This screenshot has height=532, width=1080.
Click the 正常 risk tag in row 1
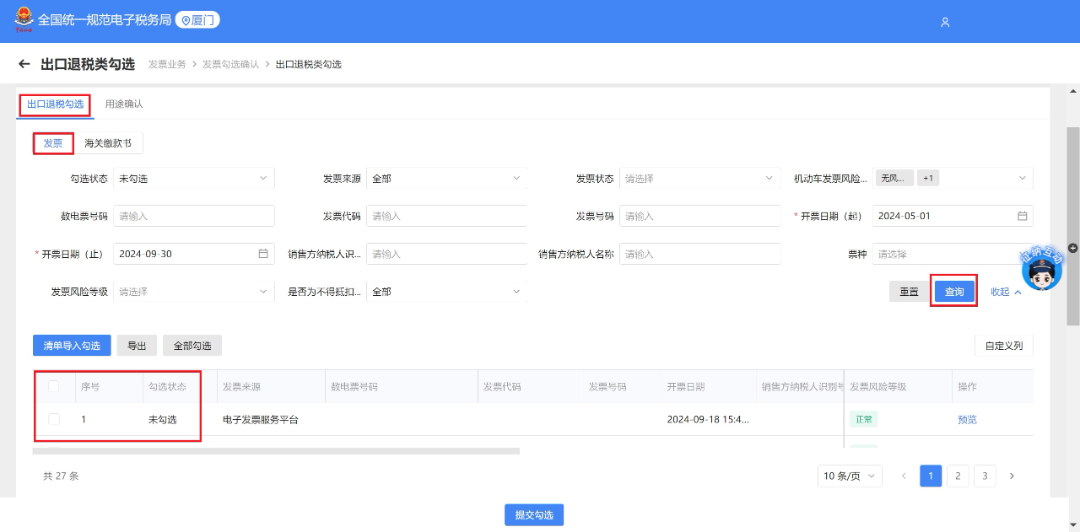click(x=864, y=419)
